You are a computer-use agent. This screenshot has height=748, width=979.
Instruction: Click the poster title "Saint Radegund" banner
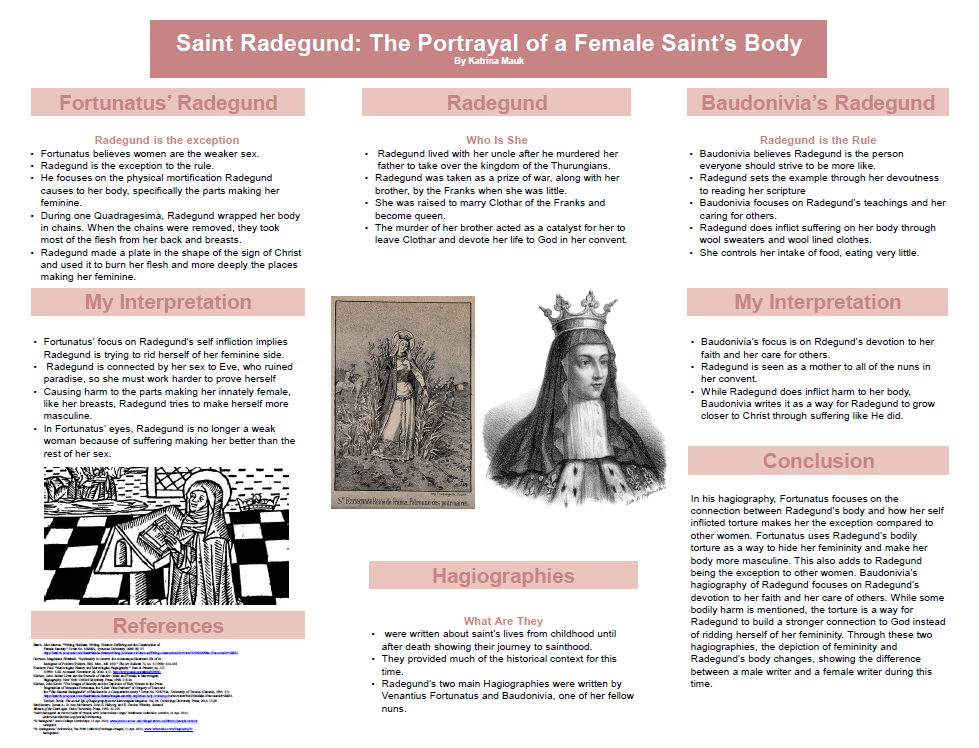488,43
